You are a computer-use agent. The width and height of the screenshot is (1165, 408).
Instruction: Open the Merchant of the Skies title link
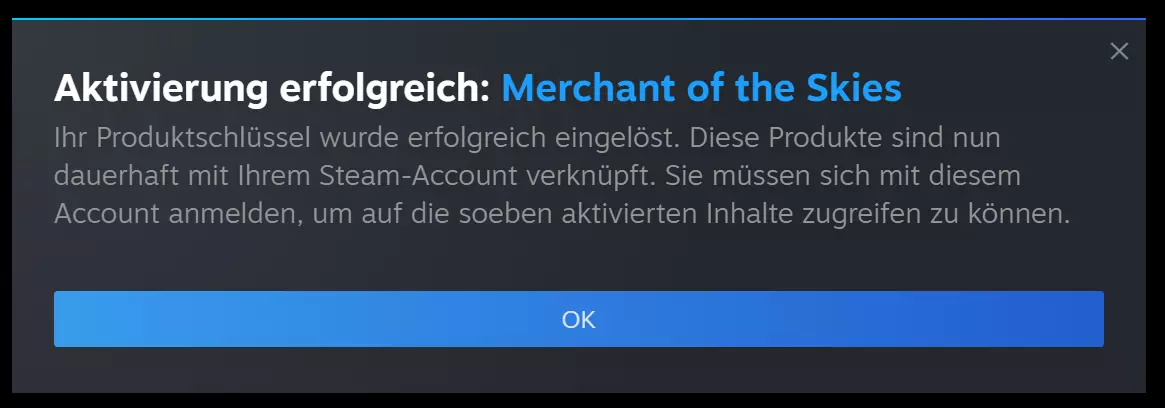point(701,89)
